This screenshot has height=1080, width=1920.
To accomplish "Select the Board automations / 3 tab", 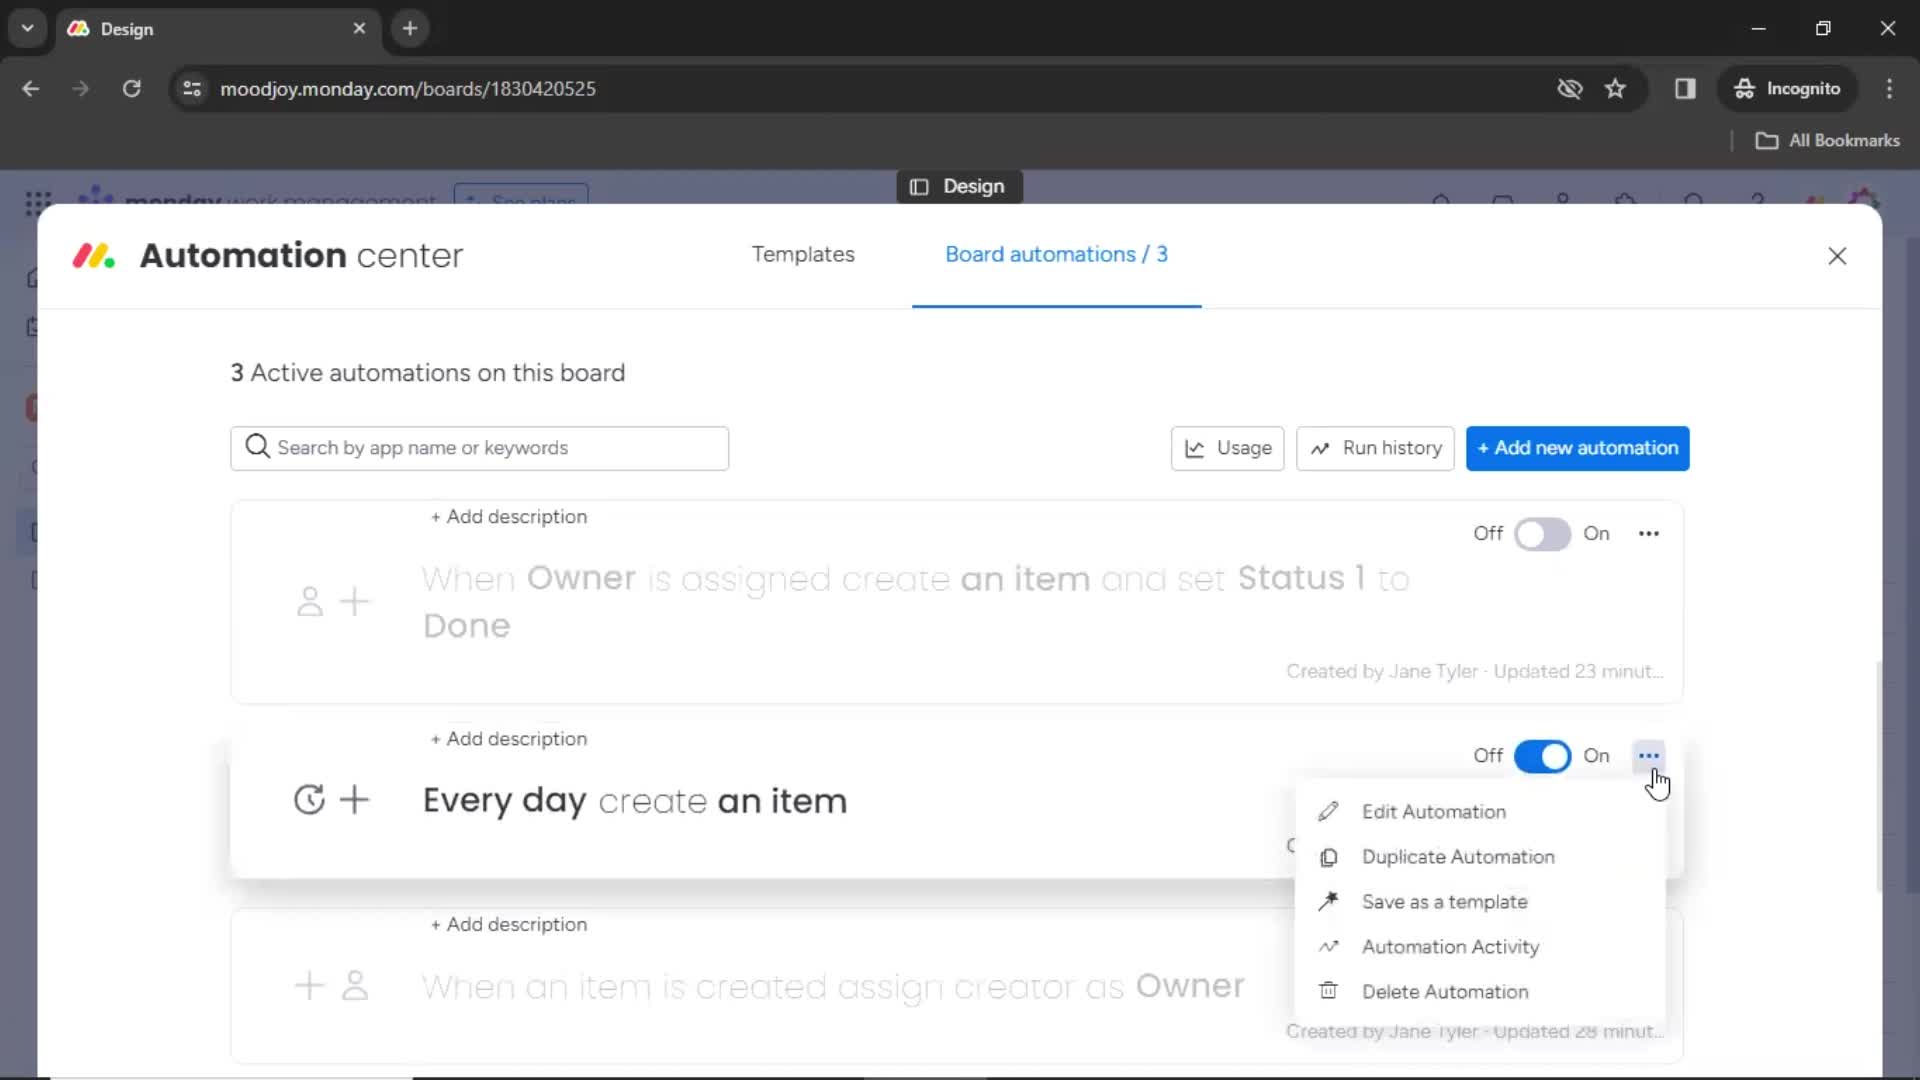I will 1056,253.
